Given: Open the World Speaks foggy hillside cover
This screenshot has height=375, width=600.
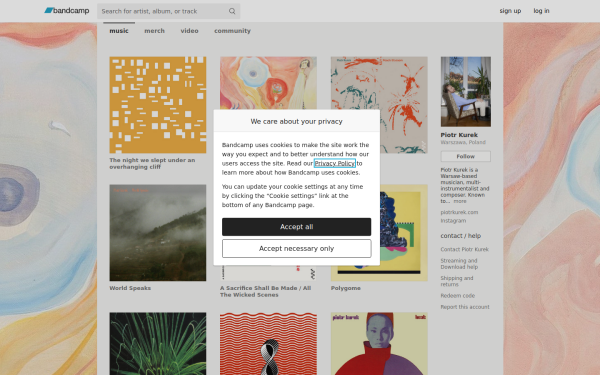Looking at the screenshot, I should pyautogui.click(x=158, y=233).
